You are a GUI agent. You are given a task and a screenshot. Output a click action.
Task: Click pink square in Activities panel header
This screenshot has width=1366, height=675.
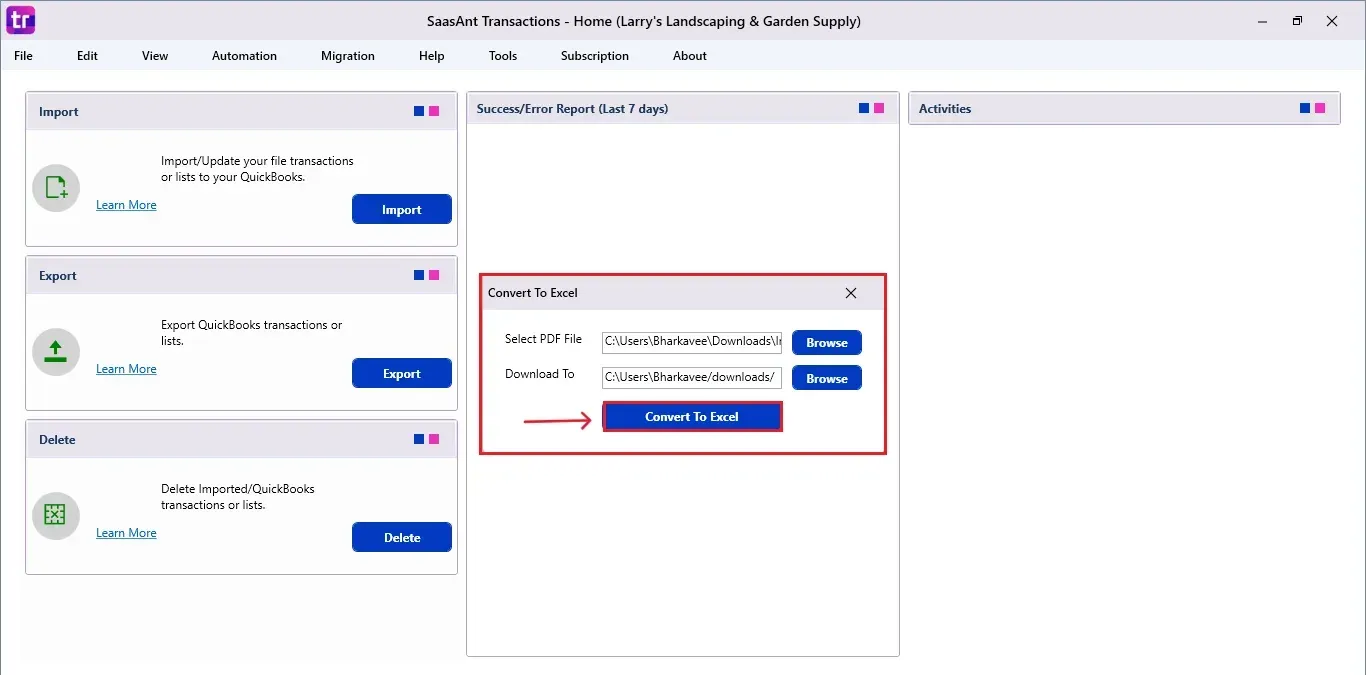[x=1320, y=108]
